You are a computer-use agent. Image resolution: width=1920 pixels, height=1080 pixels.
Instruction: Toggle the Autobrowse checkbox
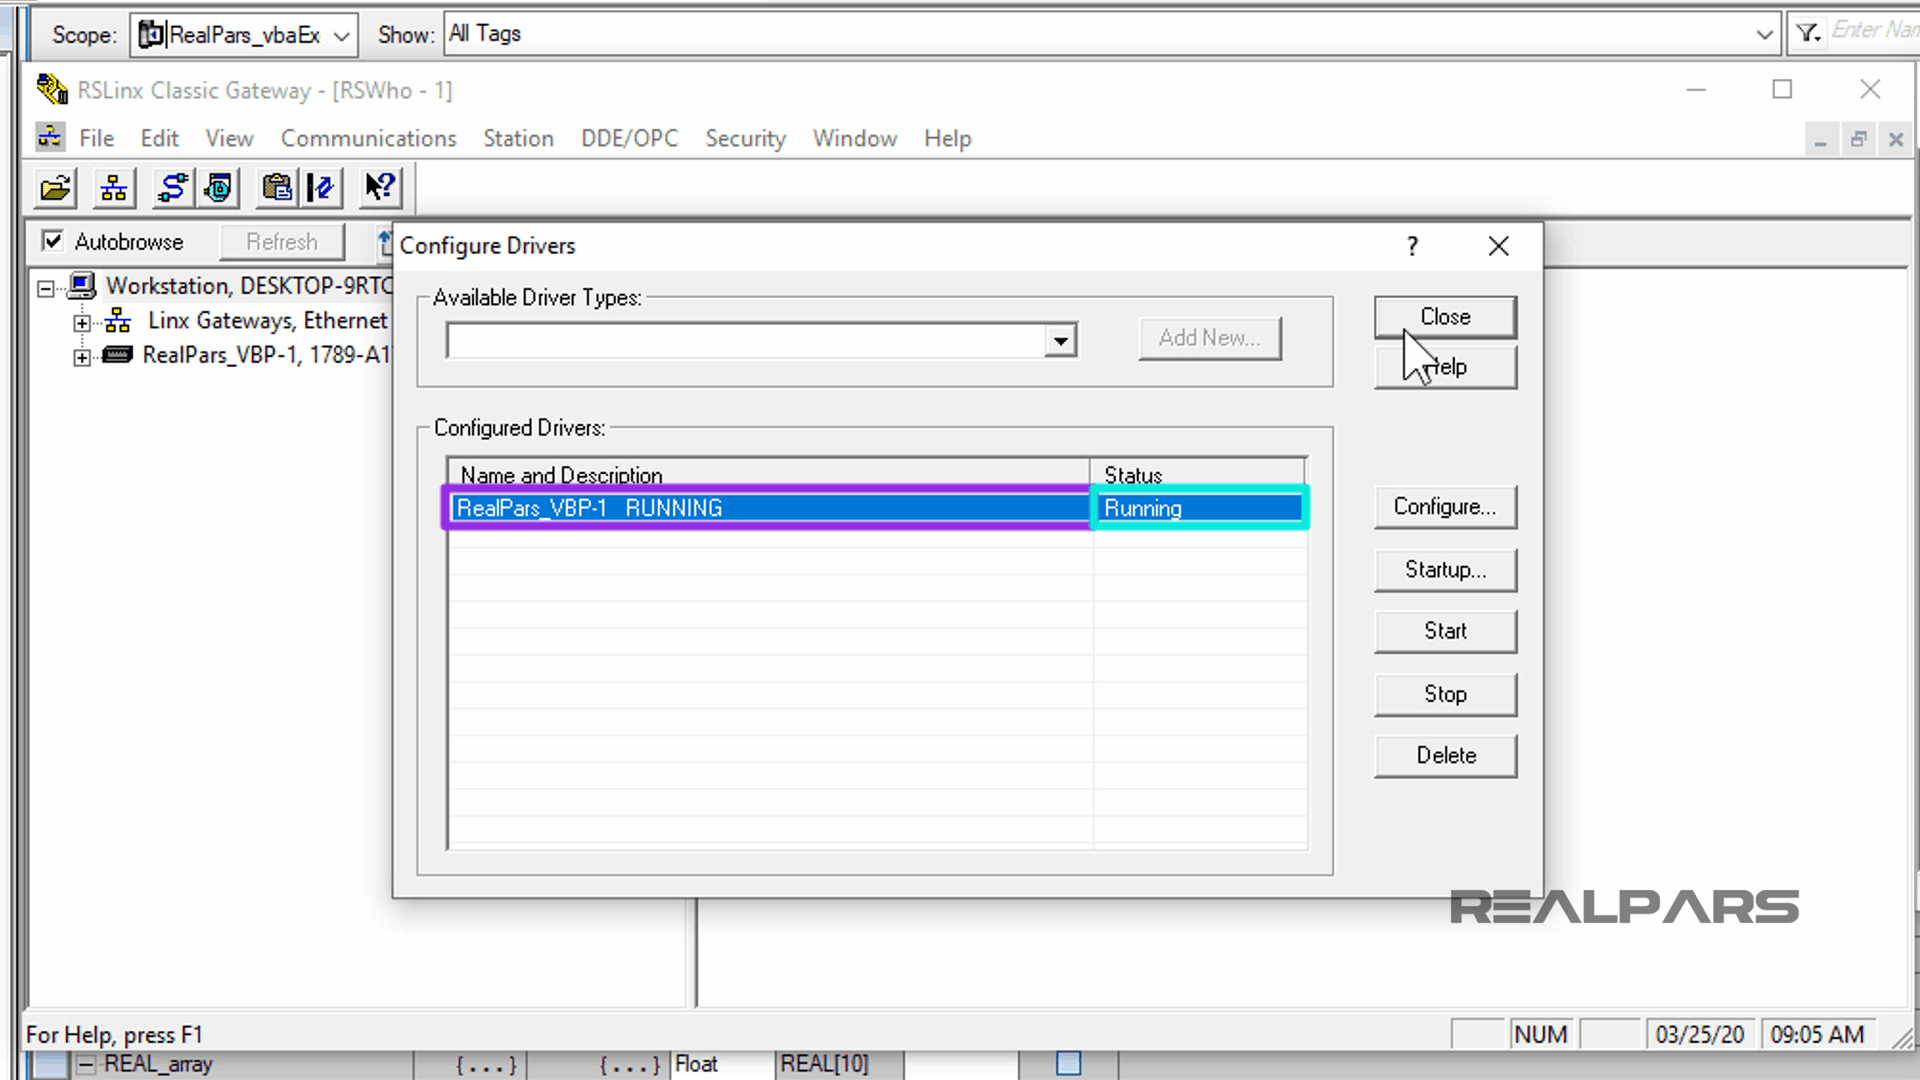coord(52,241)
